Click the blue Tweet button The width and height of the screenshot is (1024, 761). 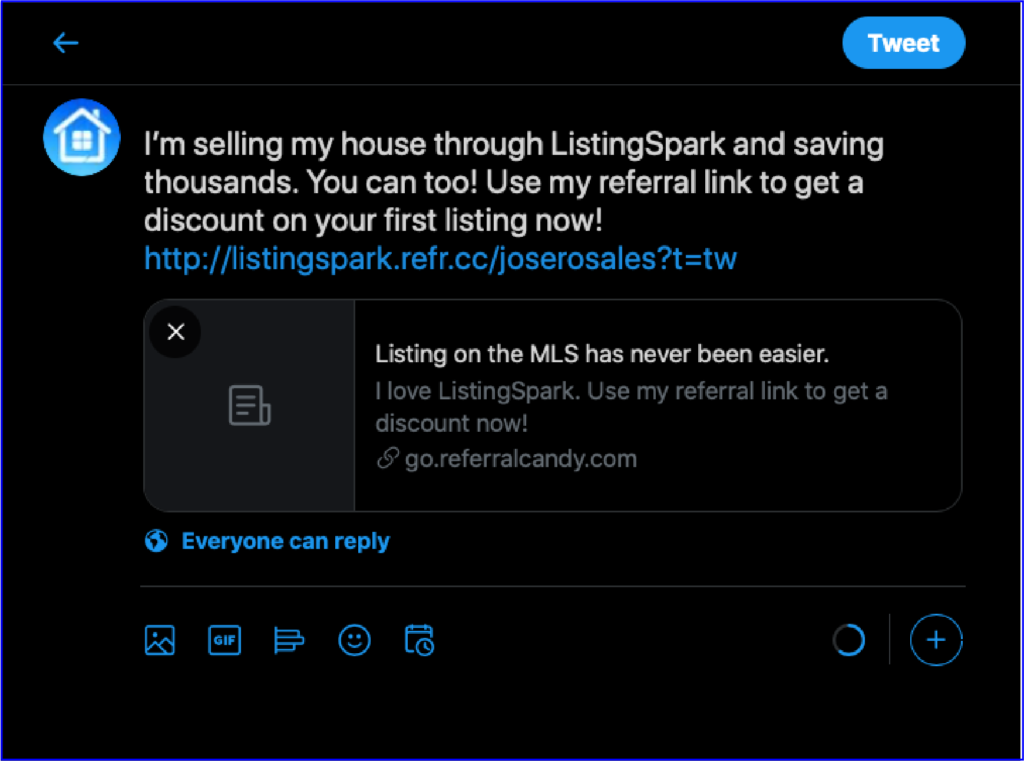(903, 43)
